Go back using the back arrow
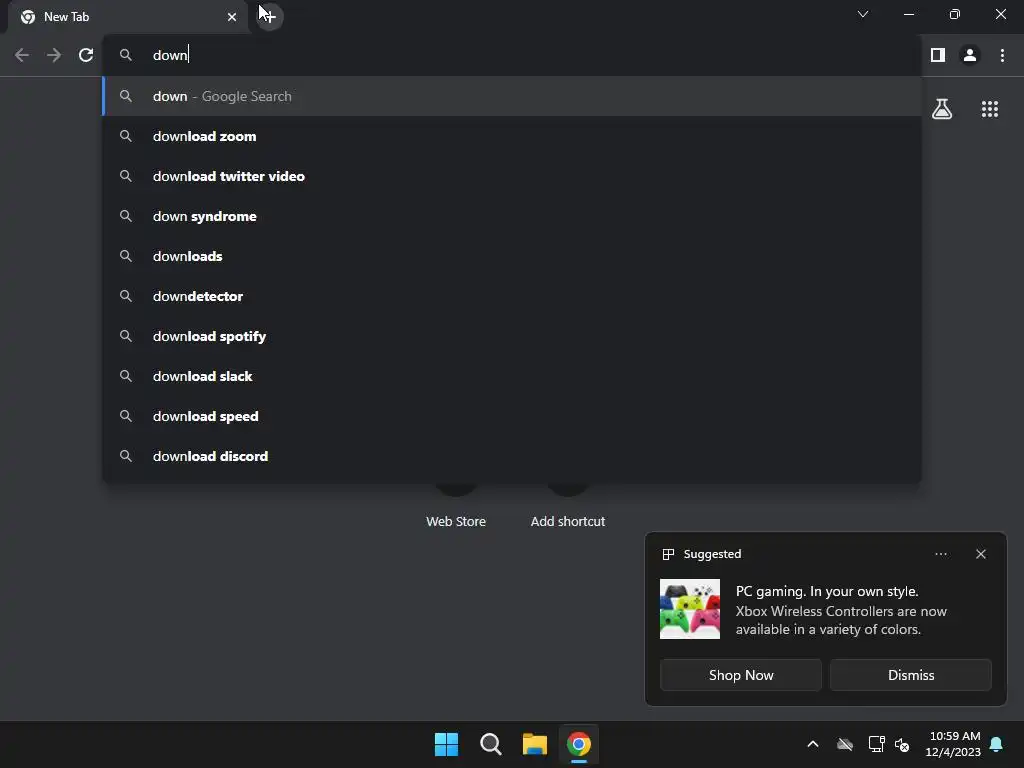This screenshot has height=768, width=1024. point(22,56)
